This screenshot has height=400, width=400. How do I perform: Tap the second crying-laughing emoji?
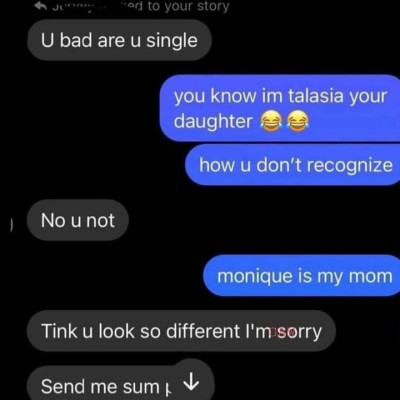[298, 121]
